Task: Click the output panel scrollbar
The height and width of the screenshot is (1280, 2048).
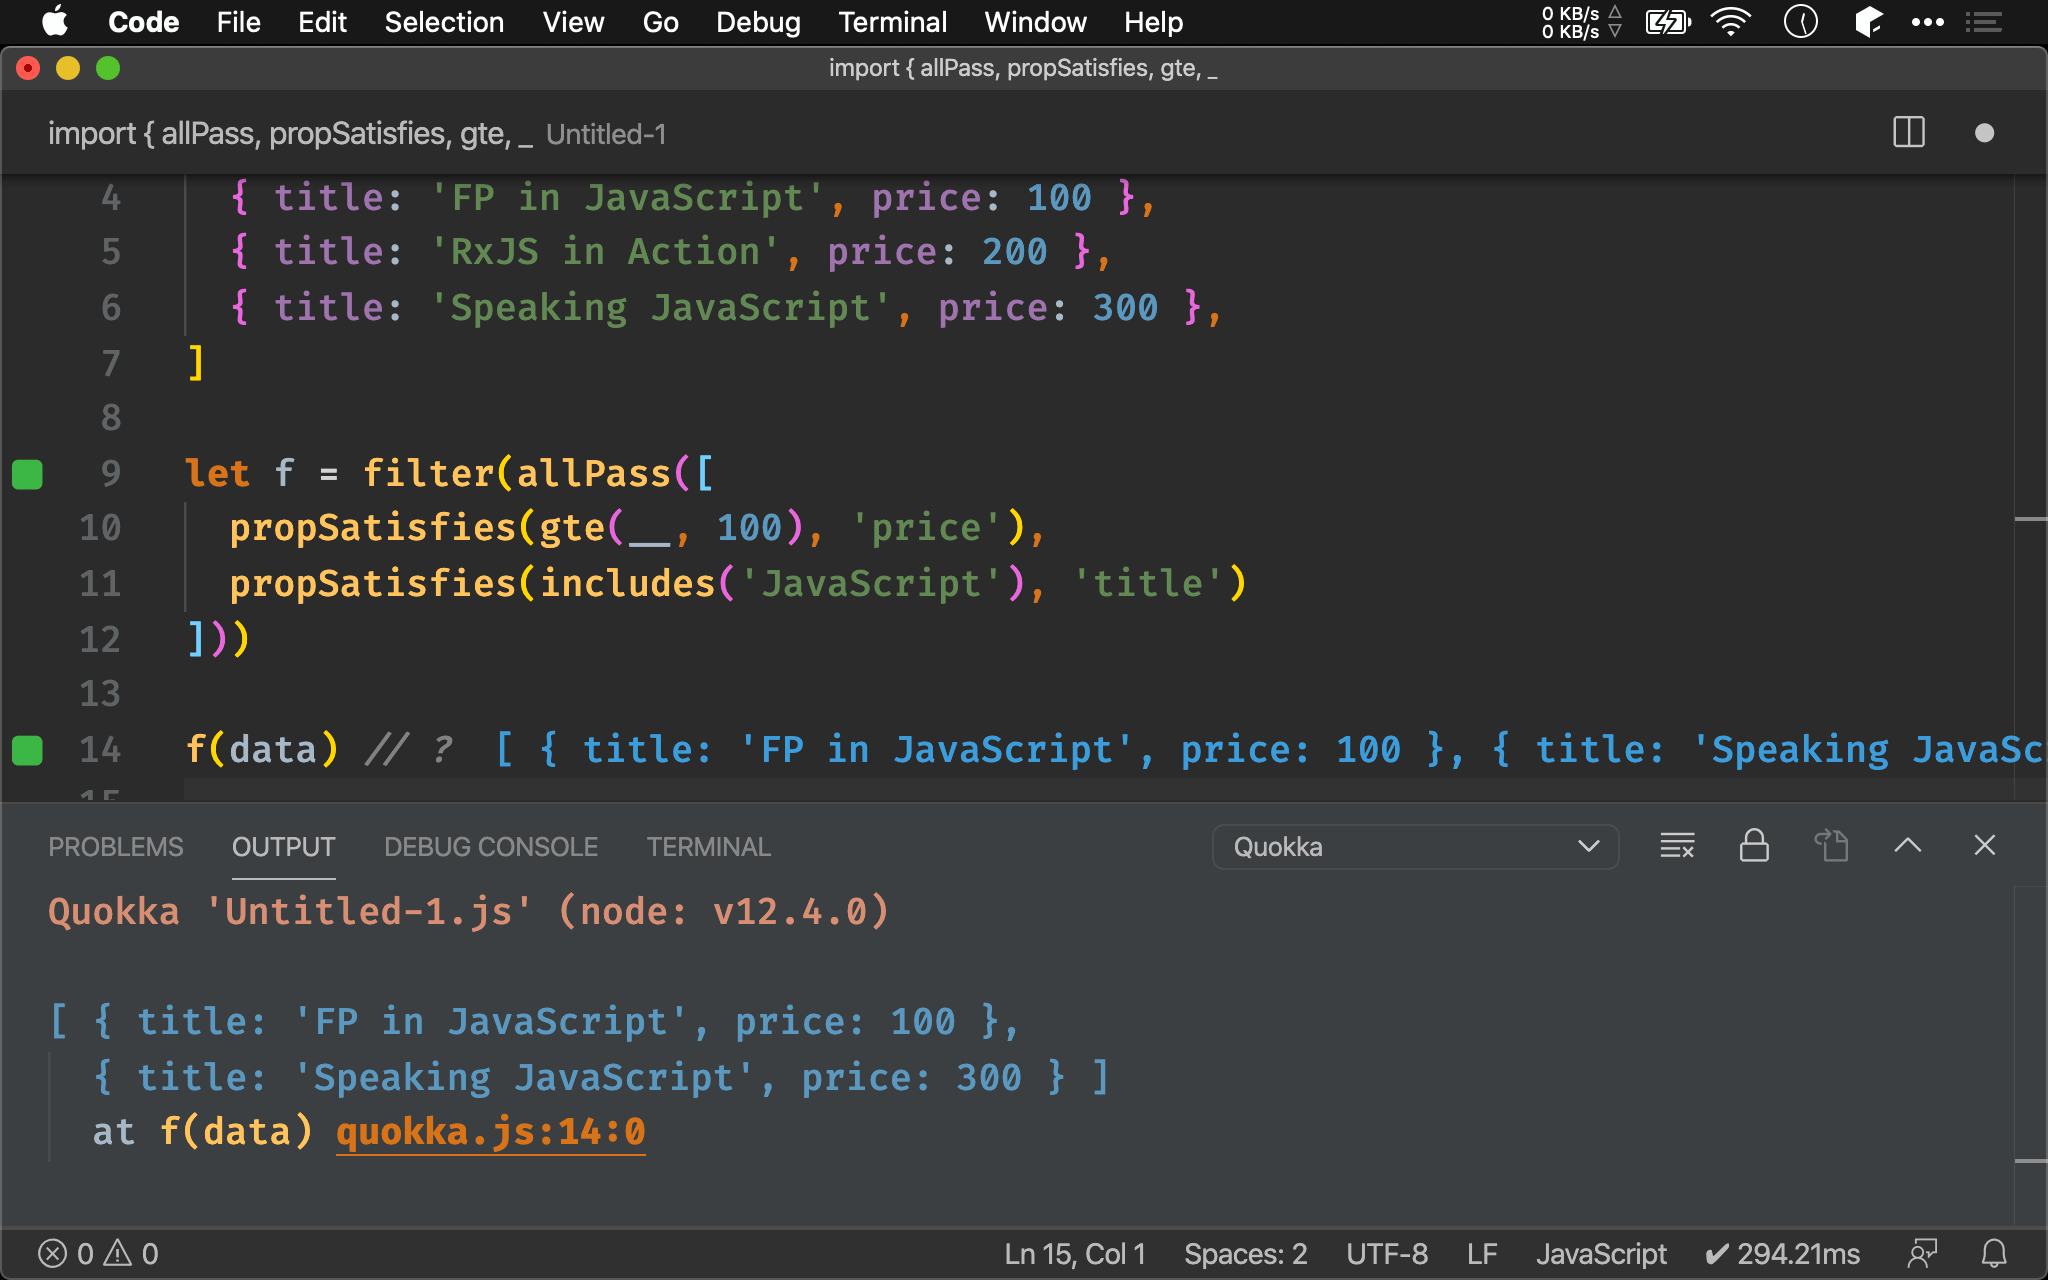Action: pyautogui.click(x=2030, y=1055)
